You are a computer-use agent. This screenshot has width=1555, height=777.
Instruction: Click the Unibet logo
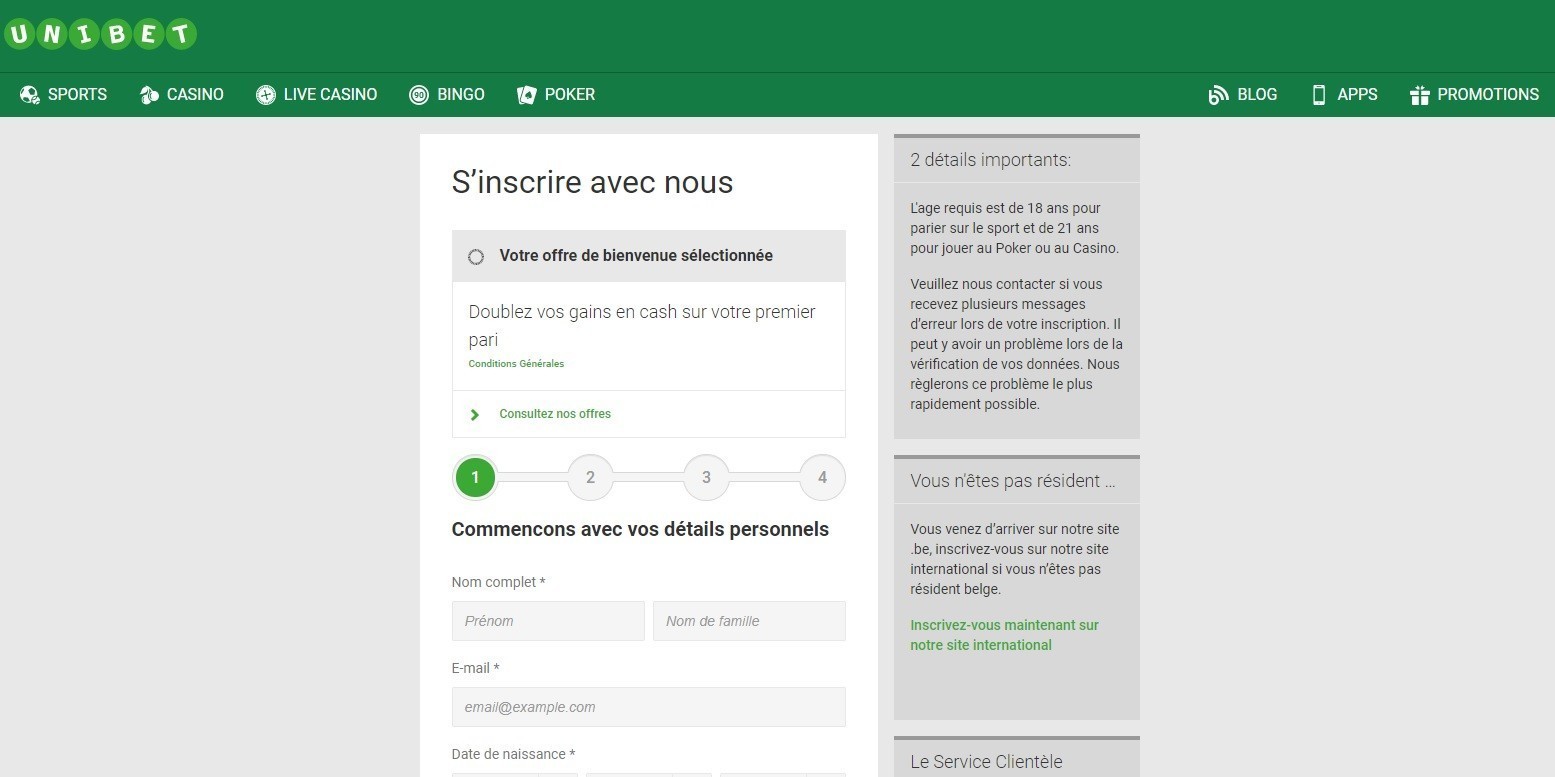(x=100, y=34)
